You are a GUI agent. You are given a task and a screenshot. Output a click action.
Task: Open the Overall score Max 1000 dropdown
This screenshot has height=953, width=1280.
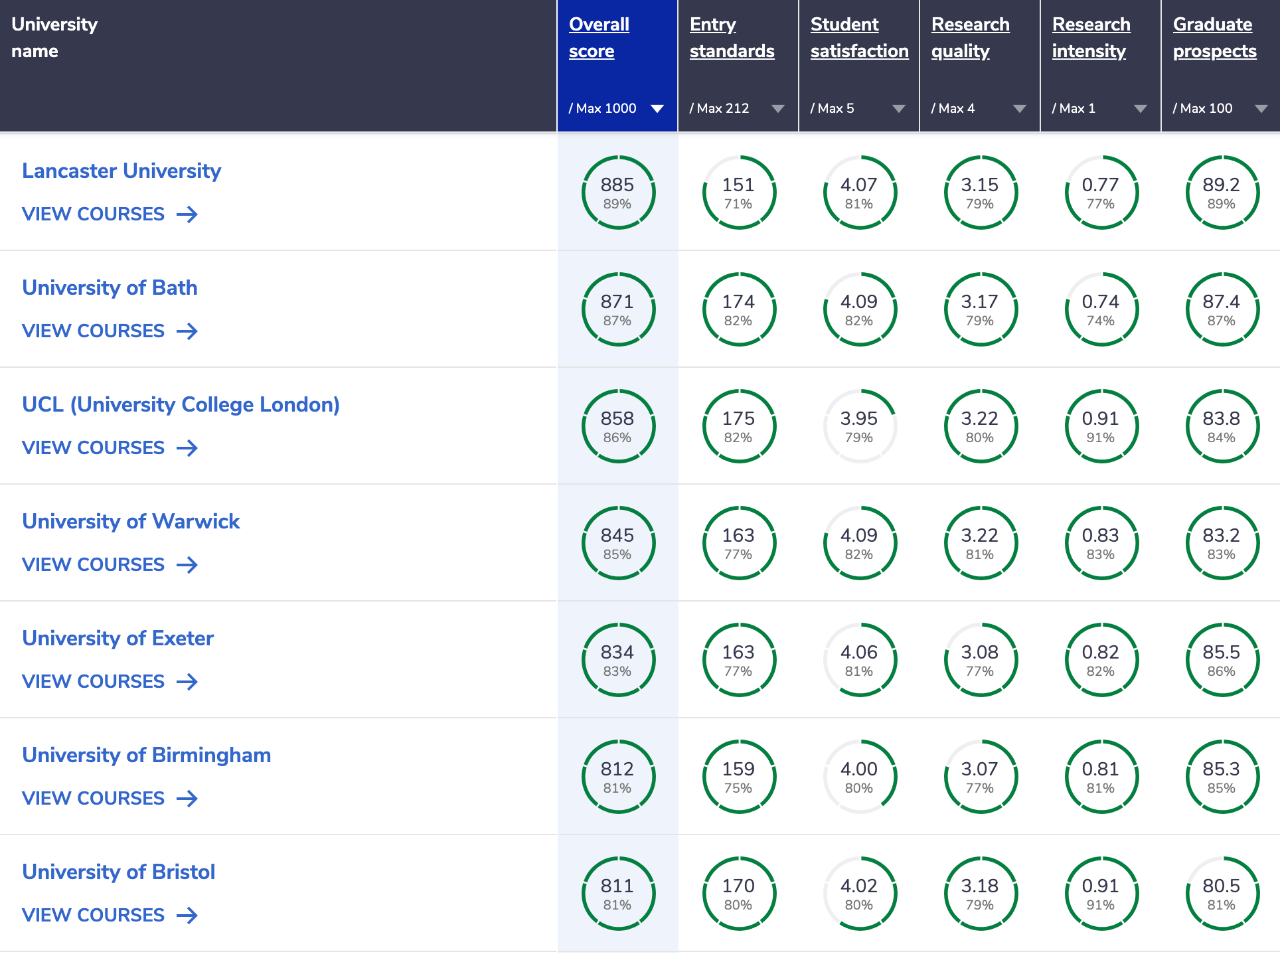657,109
